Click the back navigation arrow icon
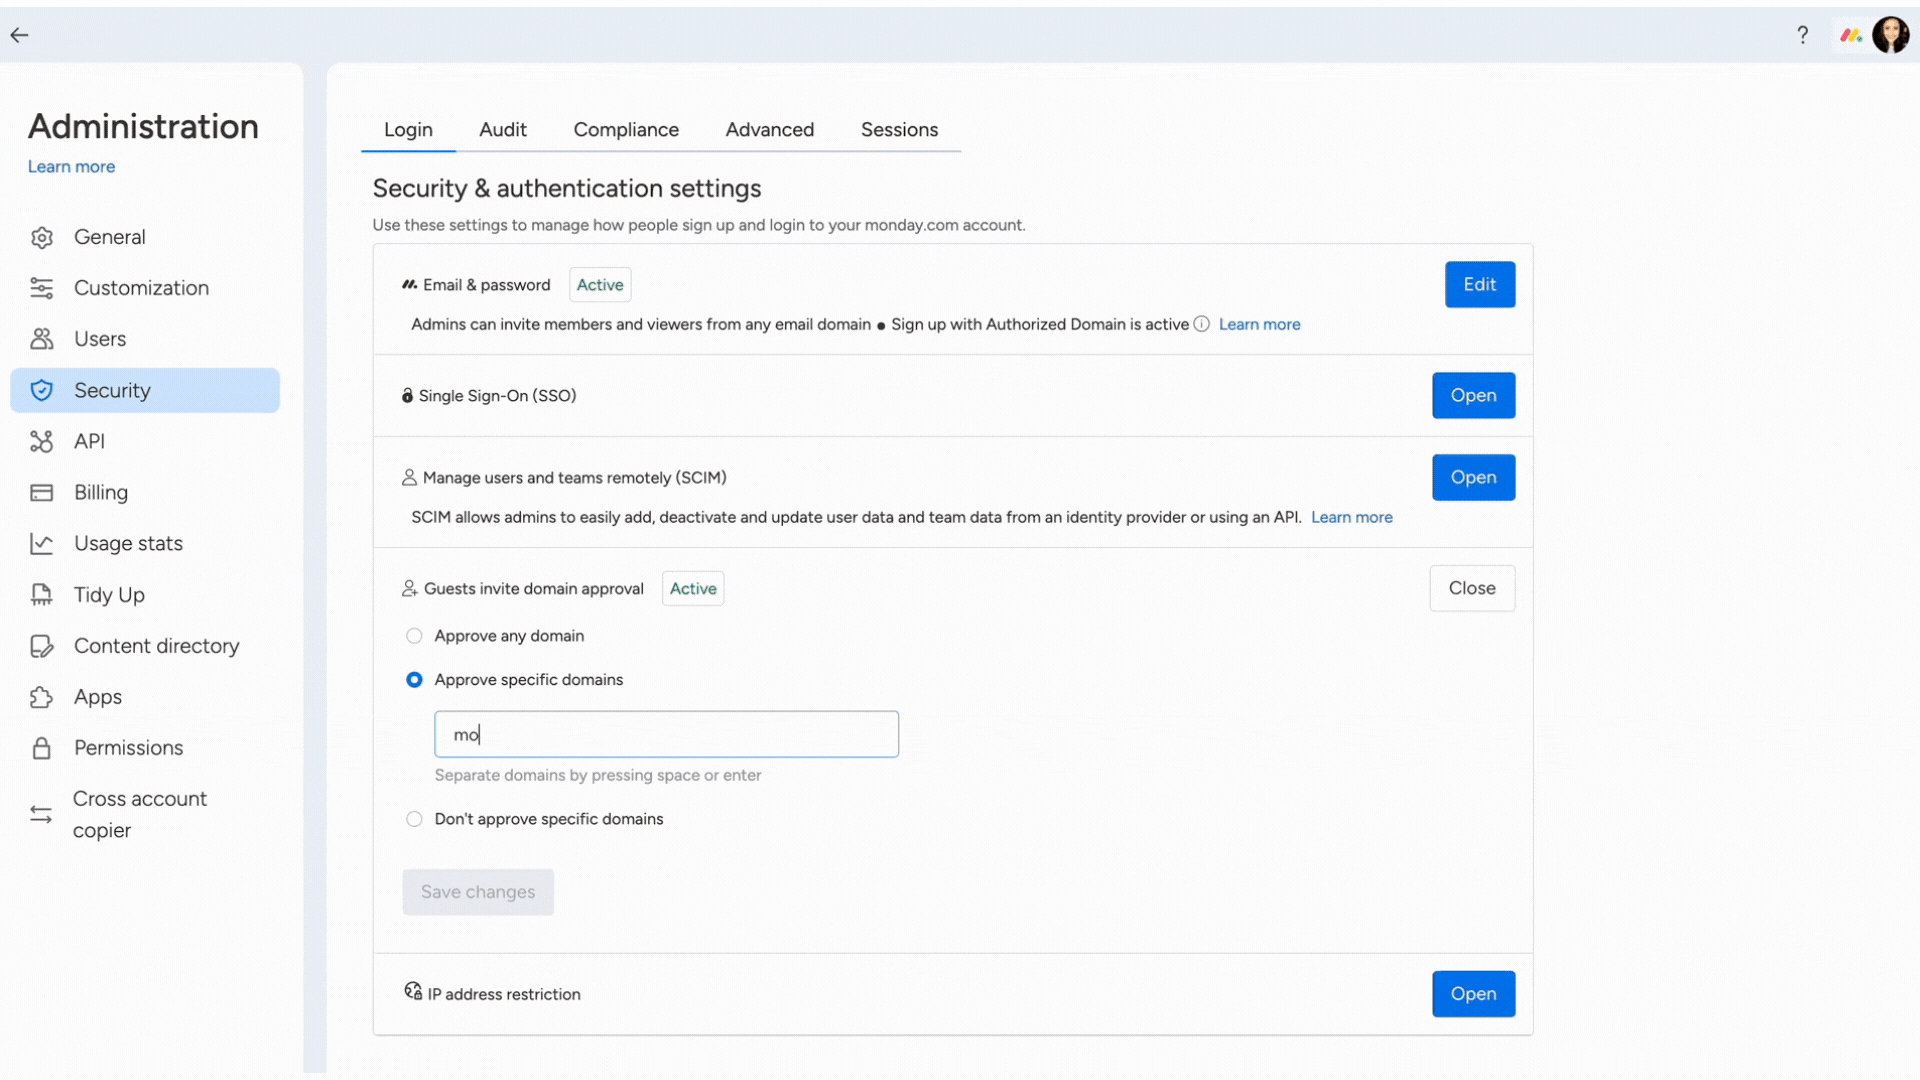1920x1080 pixels. [x=18, y=34]
